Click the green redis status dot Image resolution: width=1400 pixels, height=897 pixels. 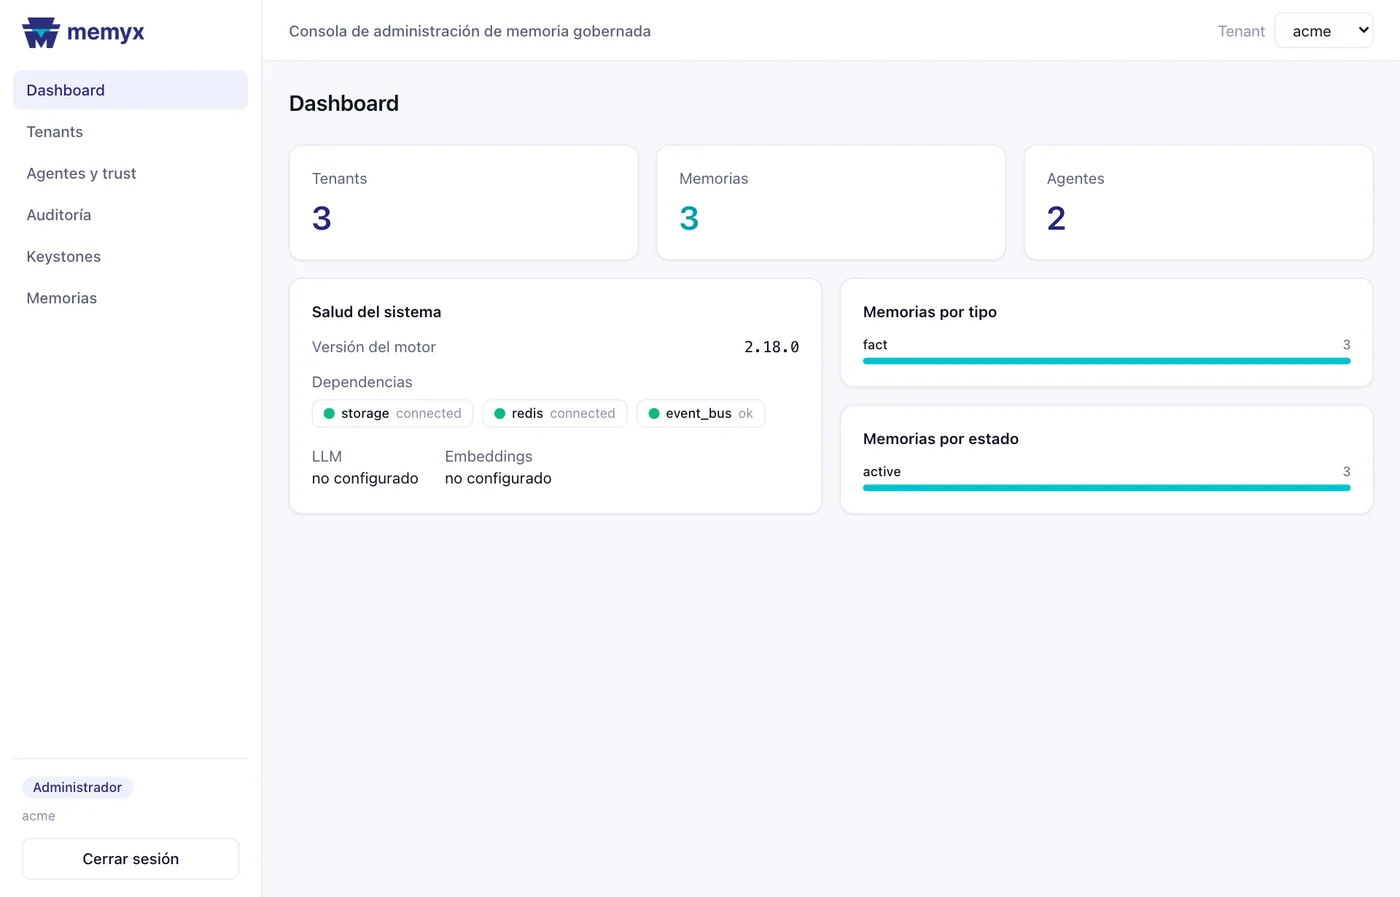[x=500, y=413]
